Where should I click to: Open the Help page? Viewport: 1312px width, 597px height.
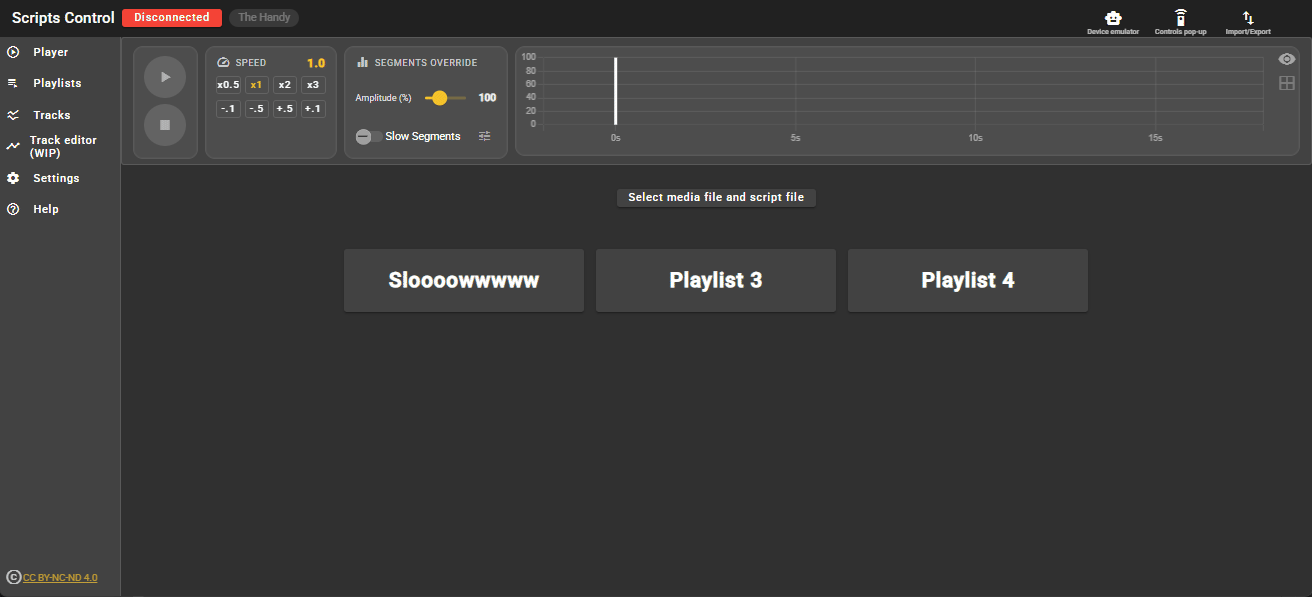point(60,209)
